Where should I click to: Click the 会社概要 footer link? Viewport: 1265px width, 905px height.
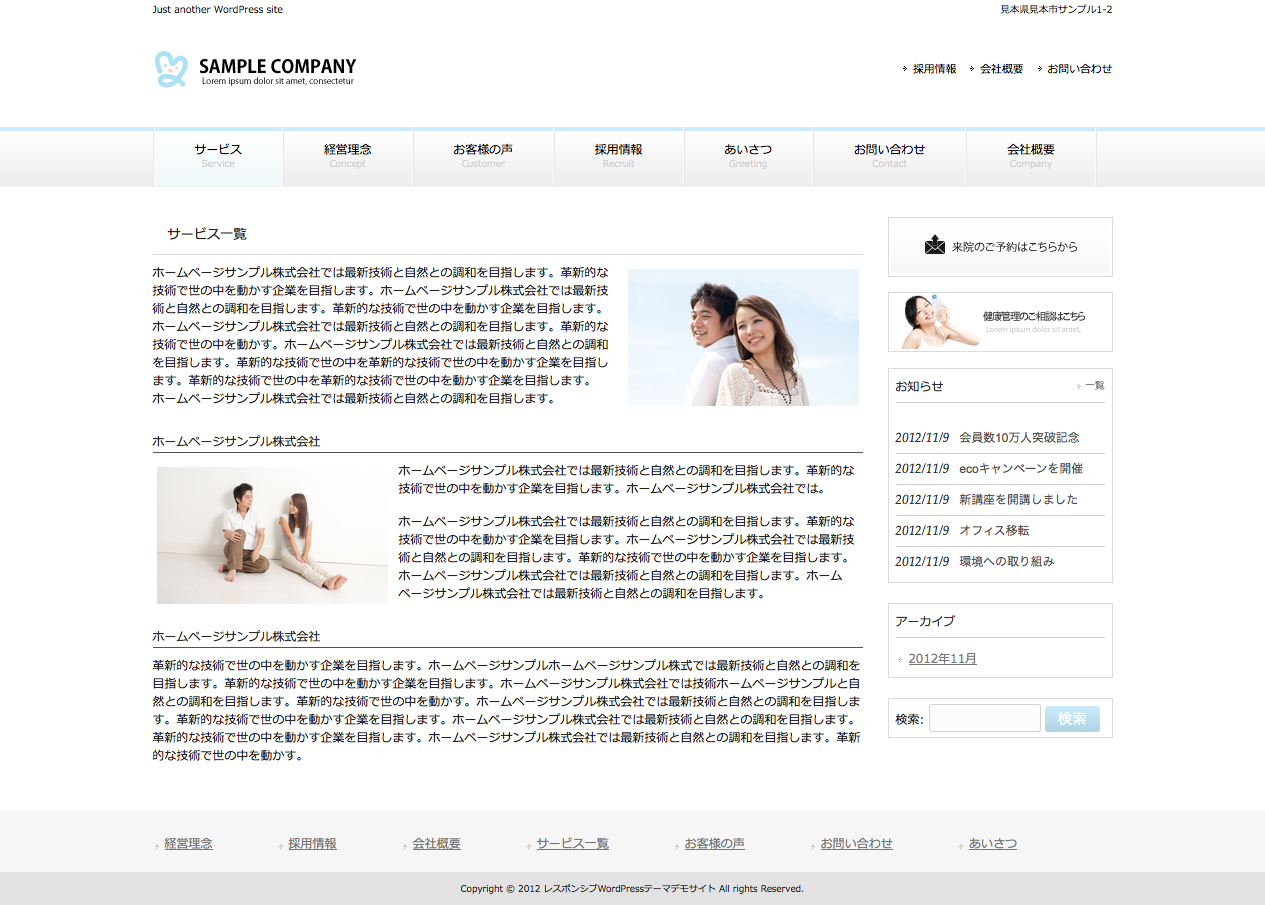[436, 844]
